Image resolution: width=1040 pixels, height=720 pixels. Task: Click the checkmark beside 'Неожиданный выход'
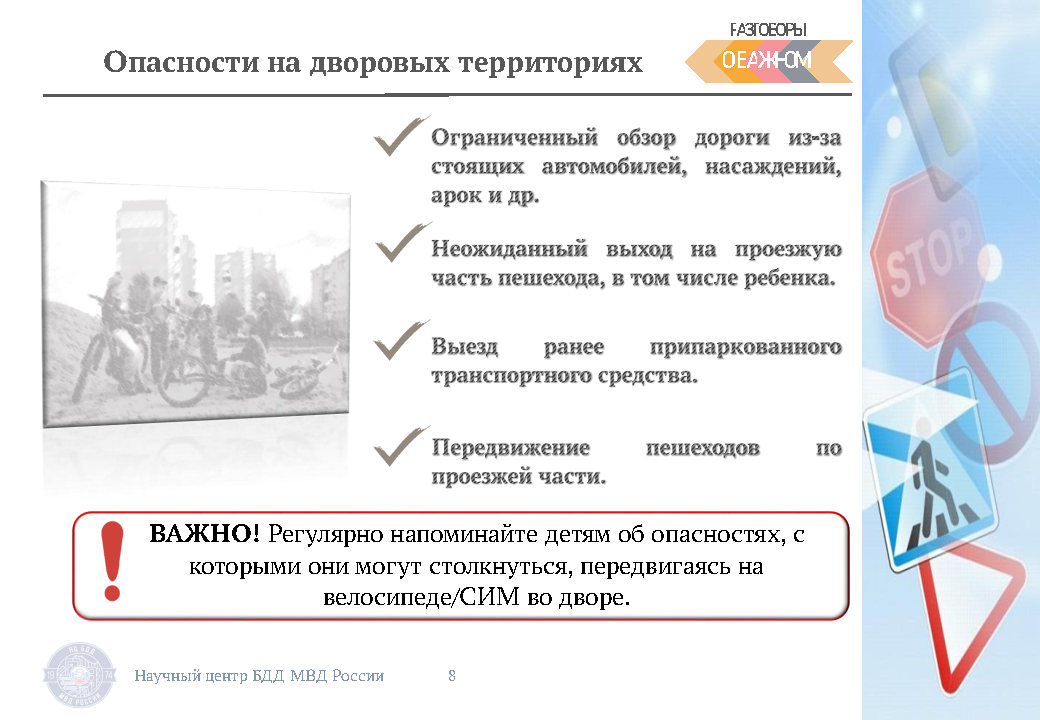tap(400, 244)
